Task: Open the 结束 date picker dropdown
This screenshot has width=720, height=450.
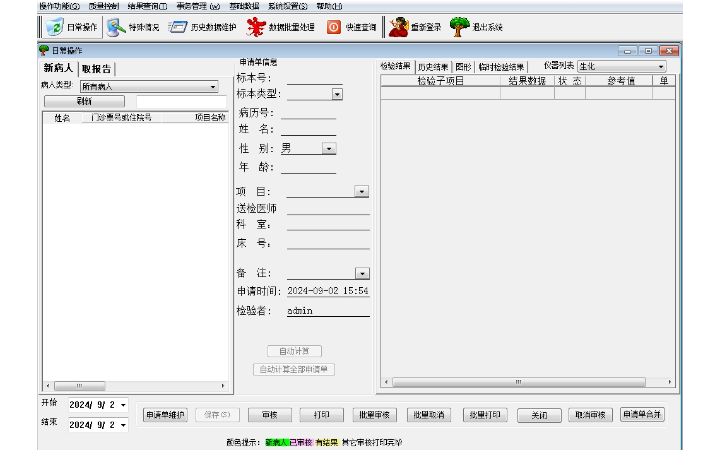Action: point(123,425)
